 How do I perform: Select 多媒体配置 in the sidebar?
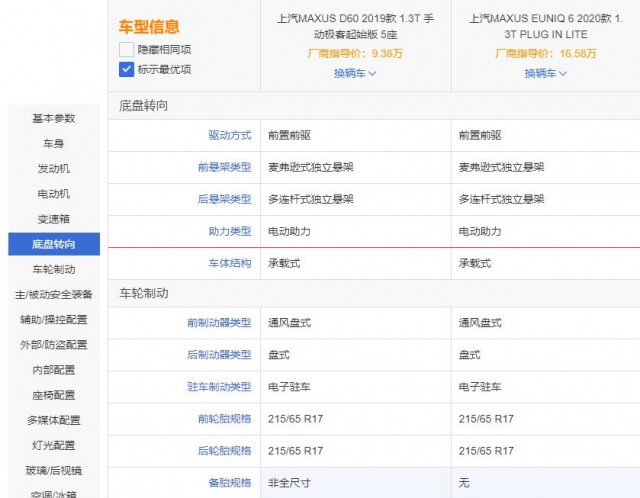tap(54, 420)
